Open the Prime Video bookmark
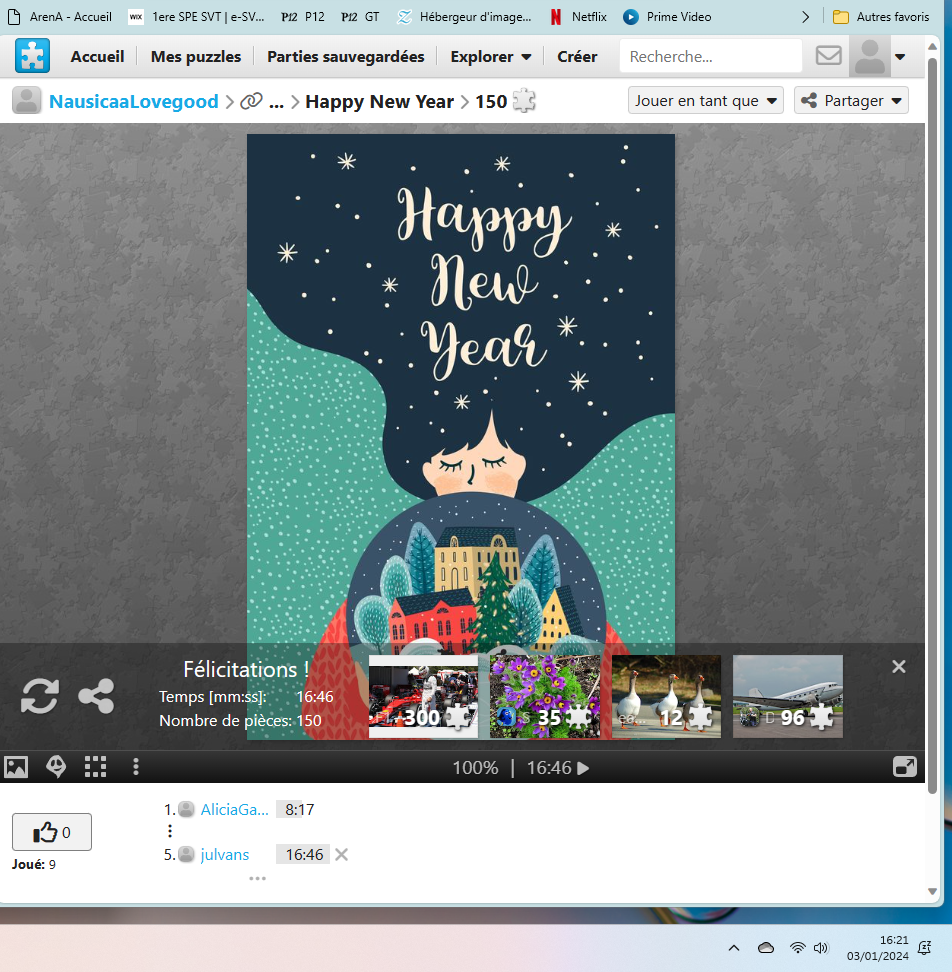This screenshot has width=952, height=972. click(x=667, y=17)
